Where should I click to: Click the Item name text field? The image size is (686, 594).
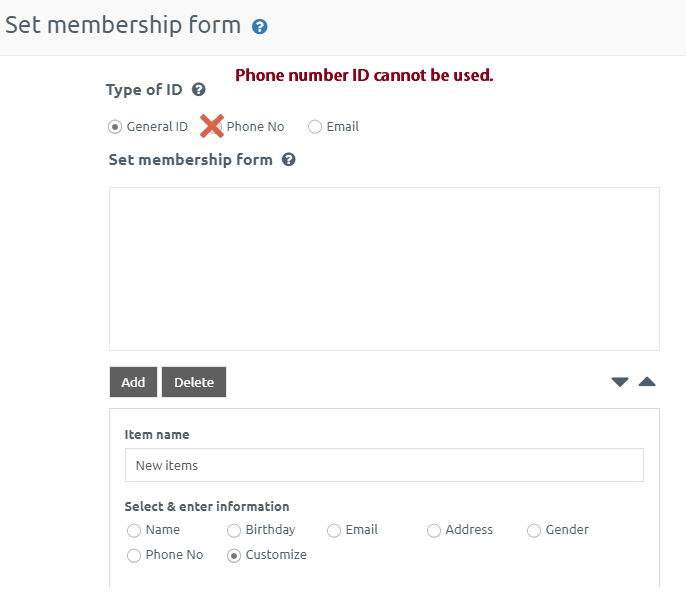(384, 465)
